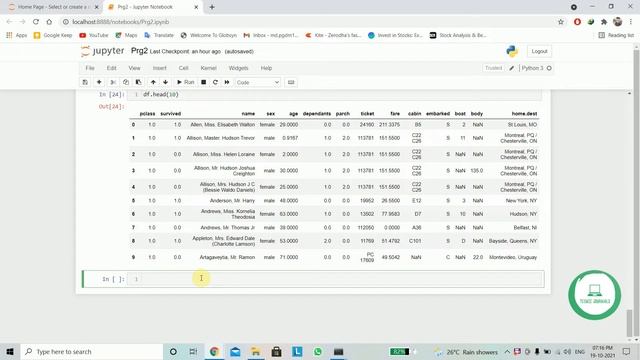Open the notification center icon
The width and height of the screenshot is (640, 360).
[x=627, y=351]
